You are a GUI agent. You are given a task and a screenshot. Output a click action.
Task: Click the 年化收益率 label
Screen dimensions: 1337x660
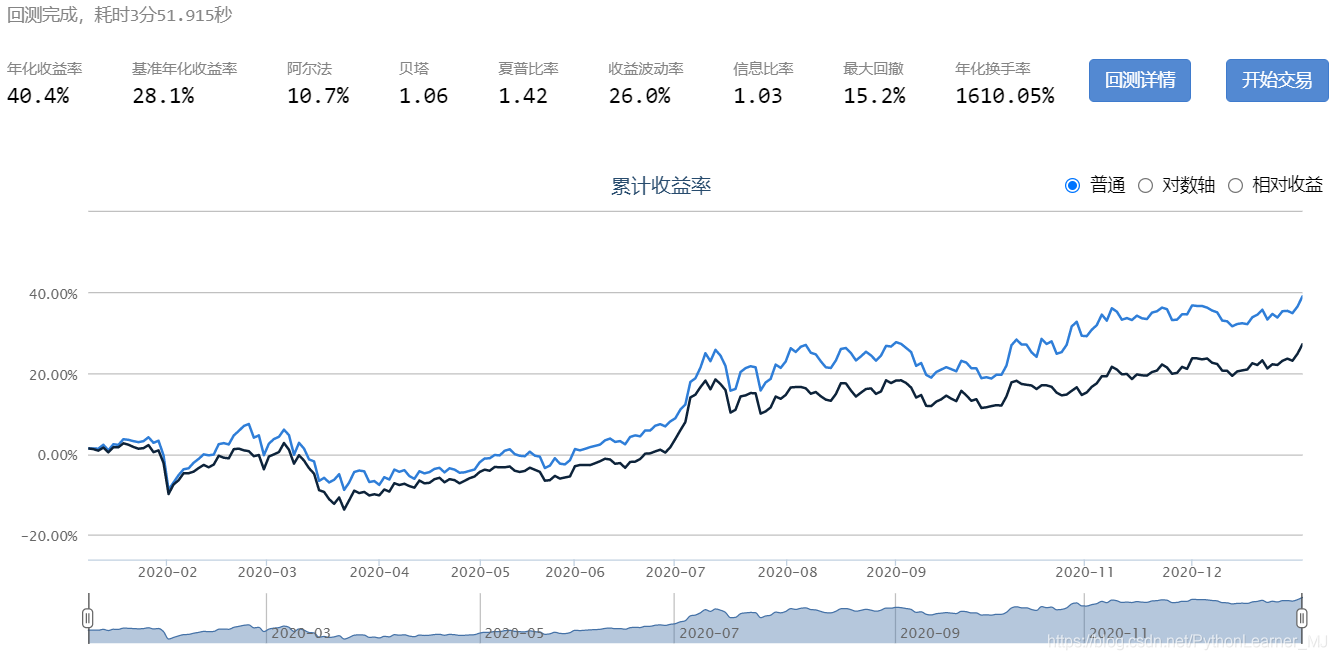[x=45, y=69]
